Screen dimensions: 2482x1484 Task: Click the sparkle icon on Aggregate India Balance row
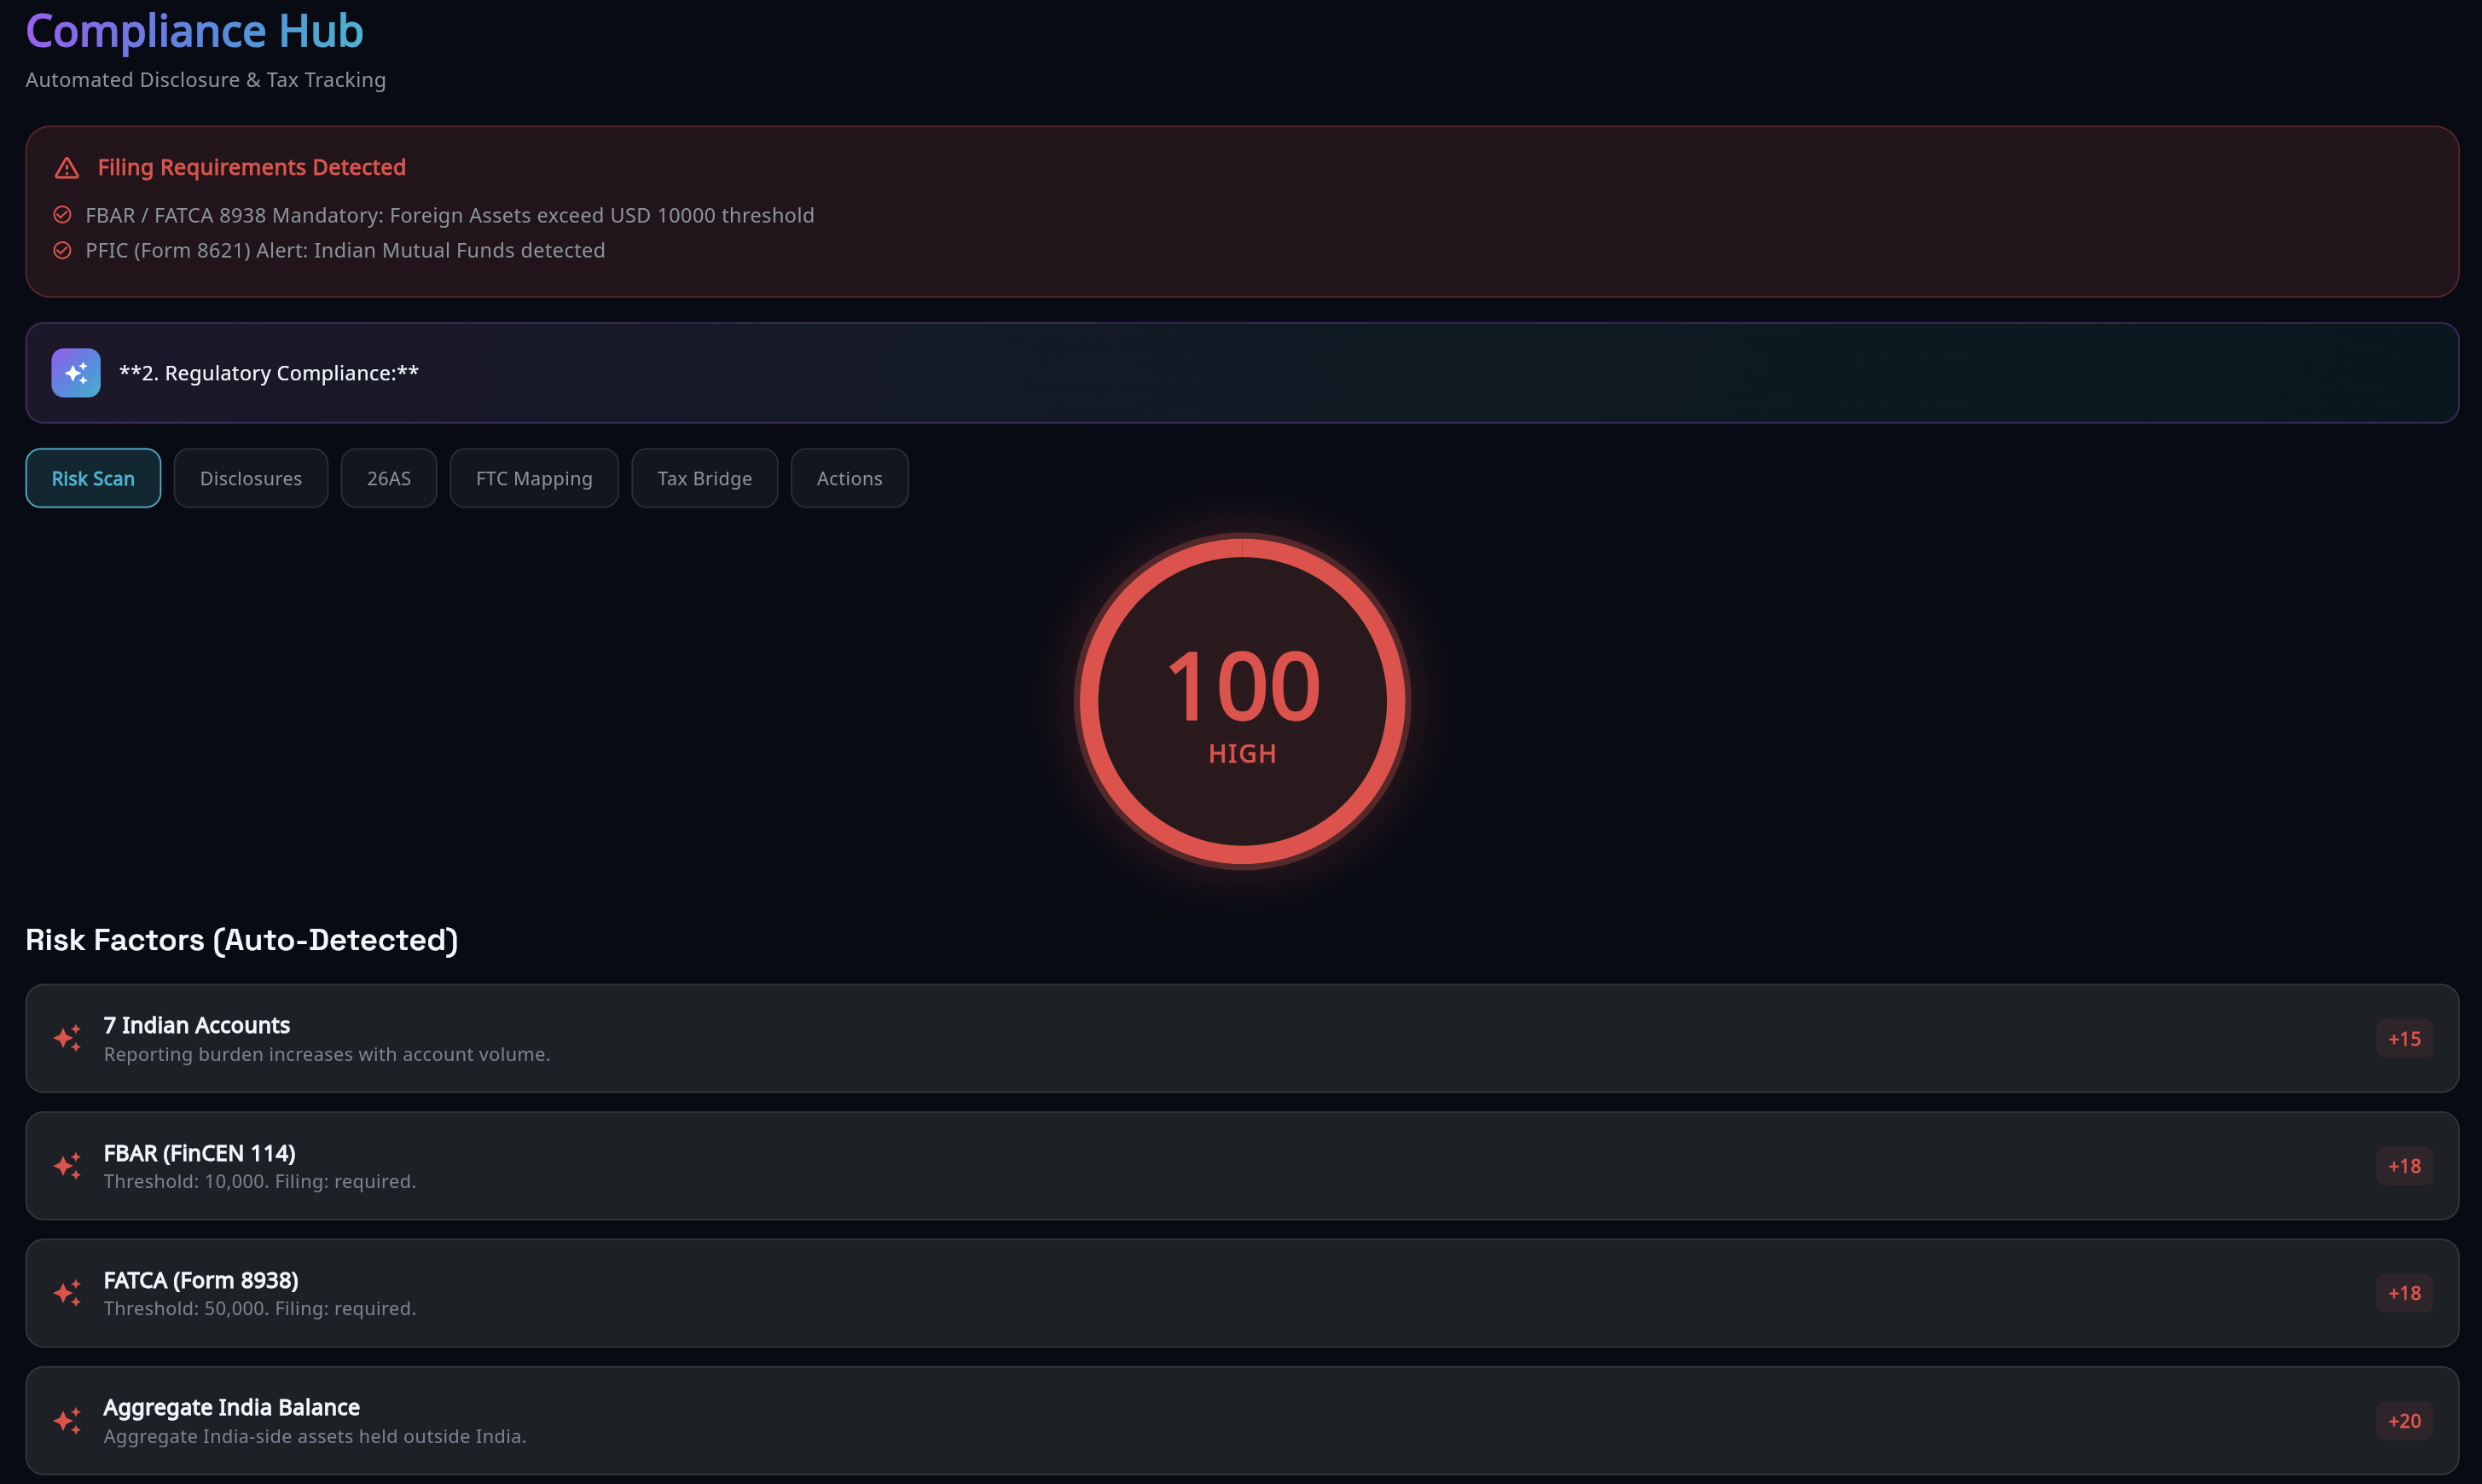point(67,1421)
